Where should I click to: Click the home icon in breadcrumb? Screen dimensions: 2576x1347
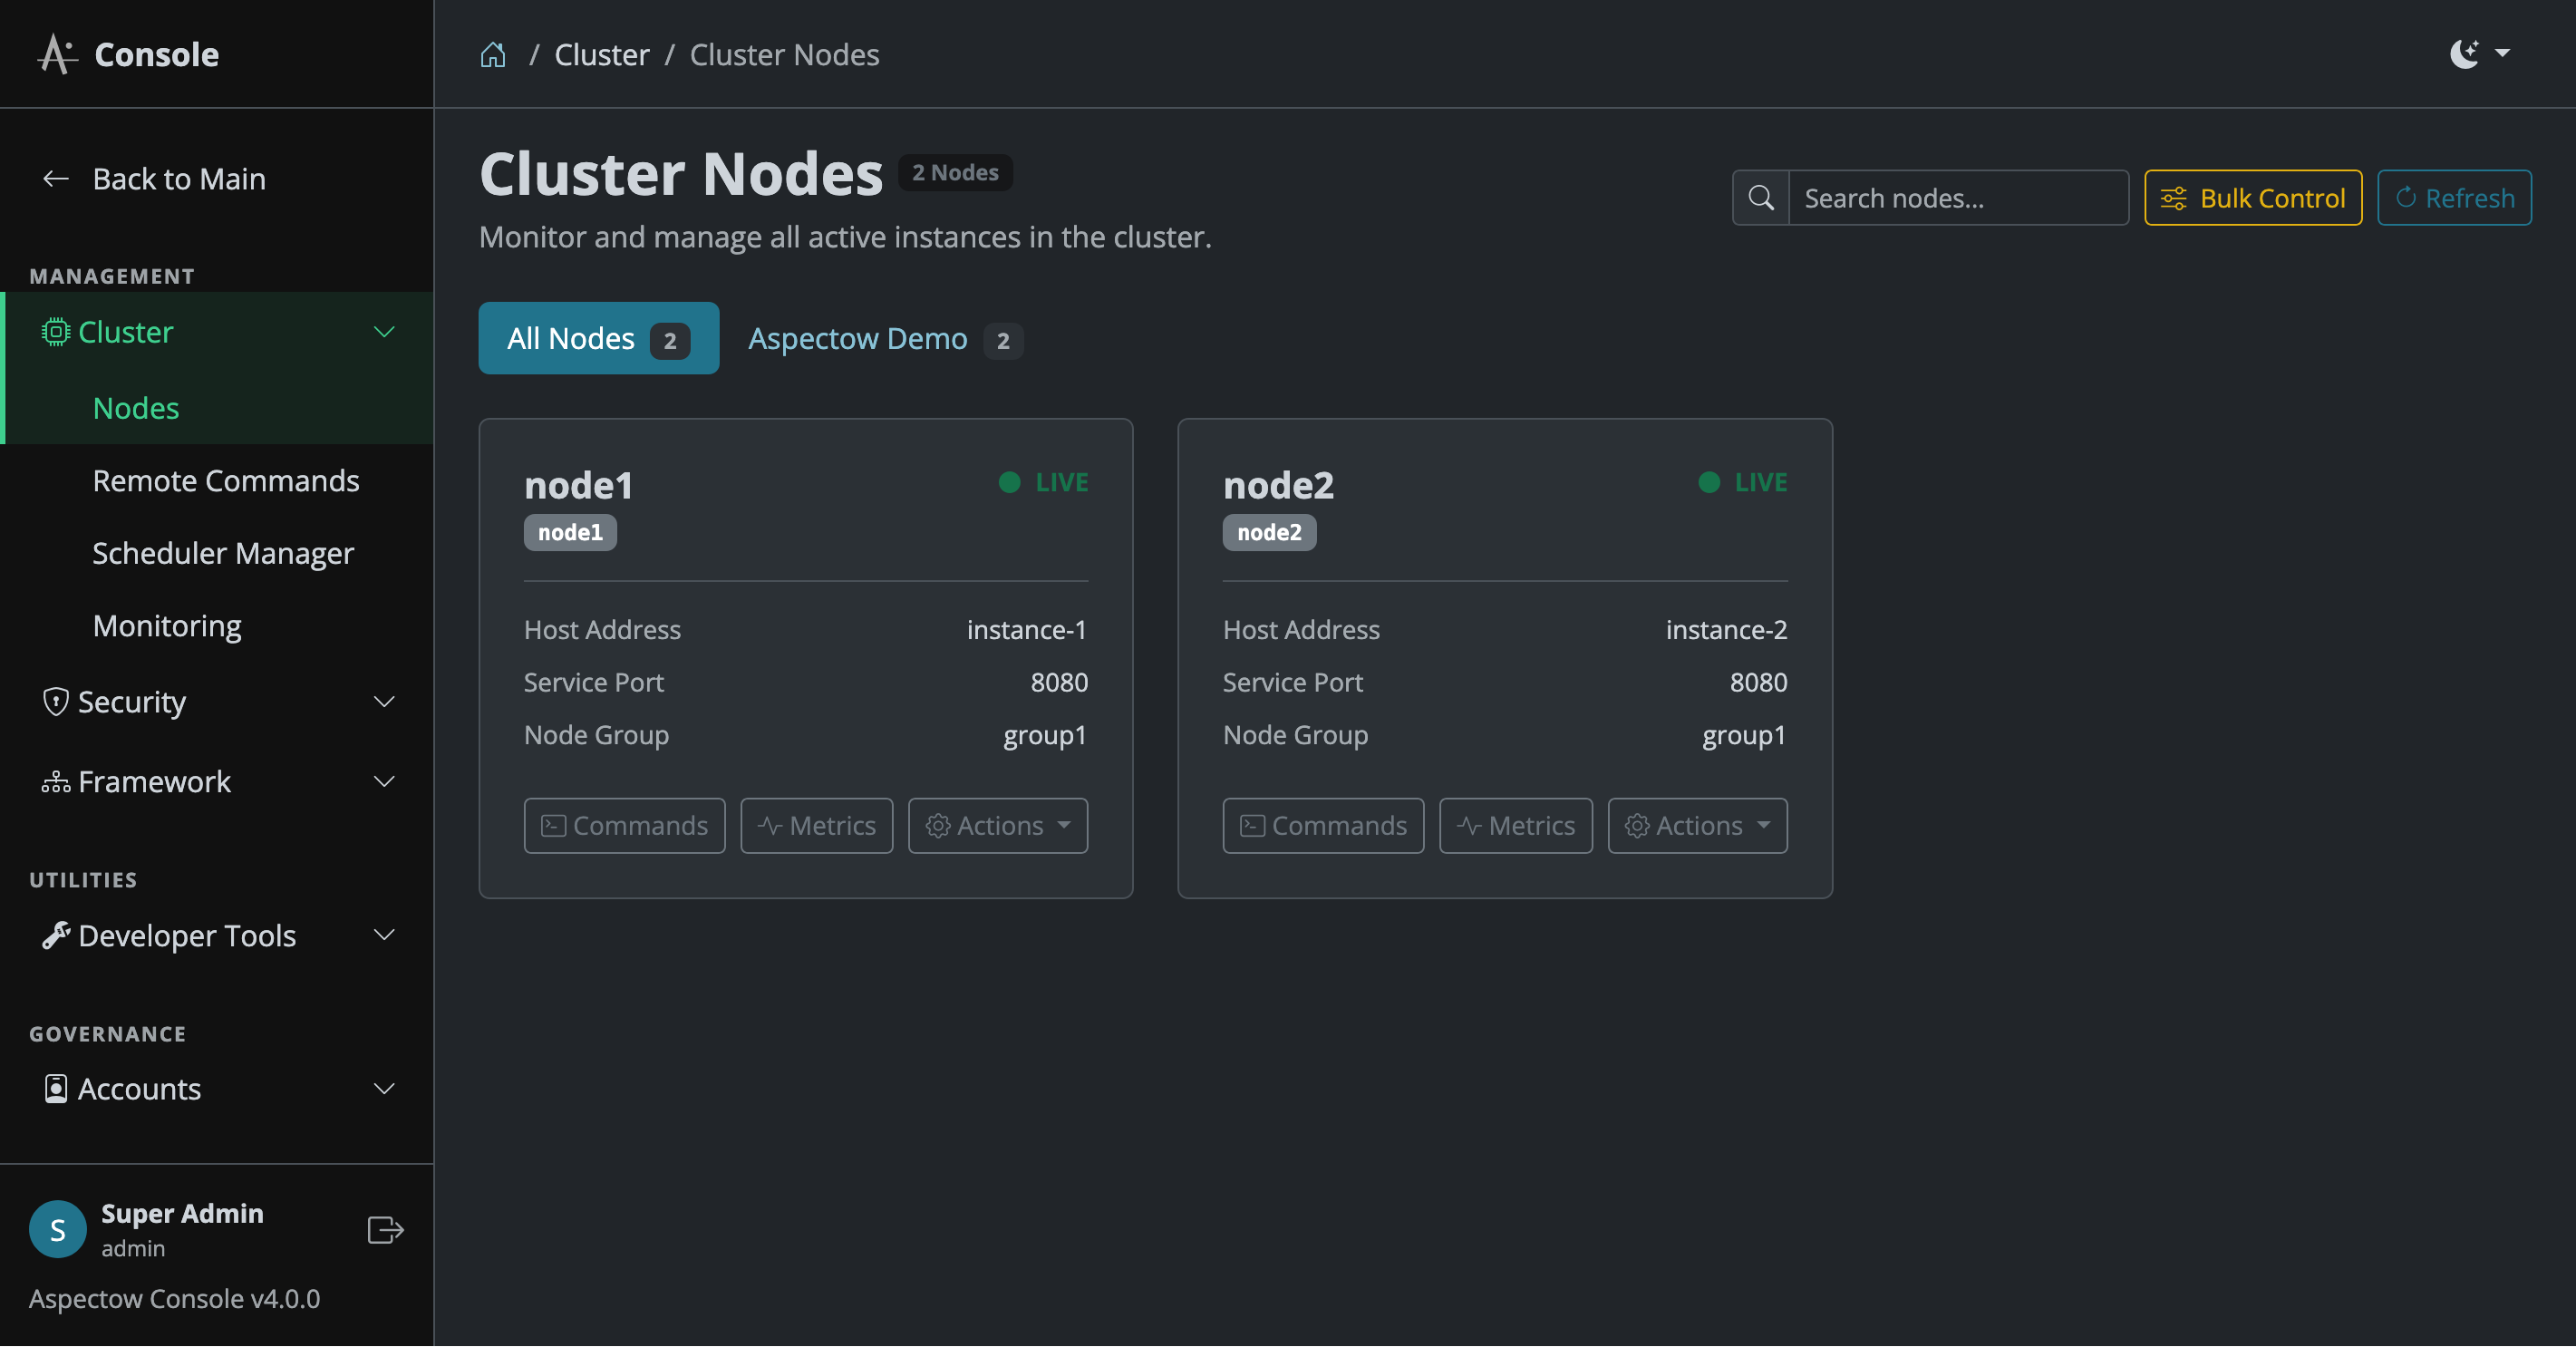click(493, 55)
